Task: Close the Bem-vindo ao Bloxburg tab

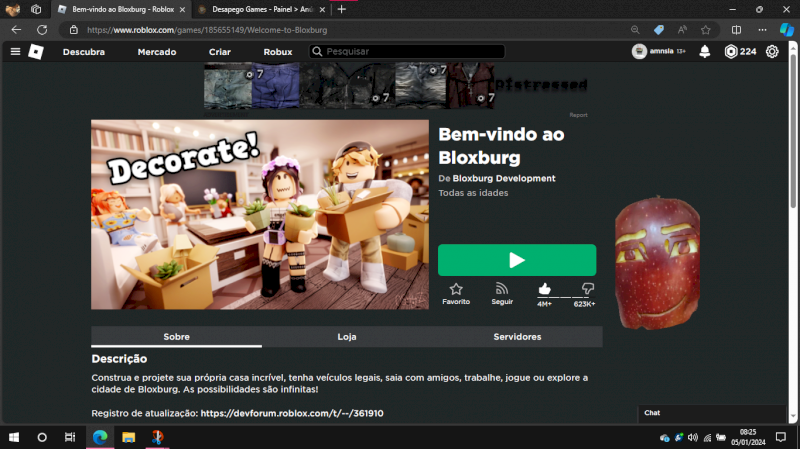Action: click(x=182, y=10)
